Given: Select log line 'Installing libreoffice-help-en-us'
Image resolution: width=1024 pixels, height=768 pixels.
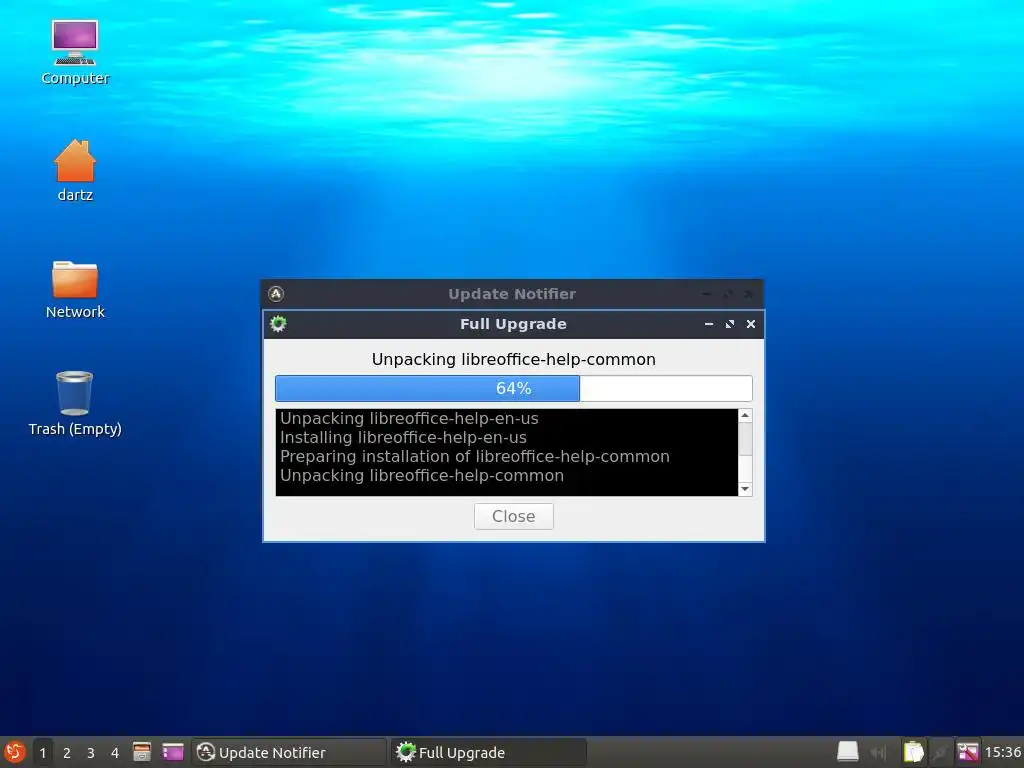Looking at the screenshot, I should (403, 438).
